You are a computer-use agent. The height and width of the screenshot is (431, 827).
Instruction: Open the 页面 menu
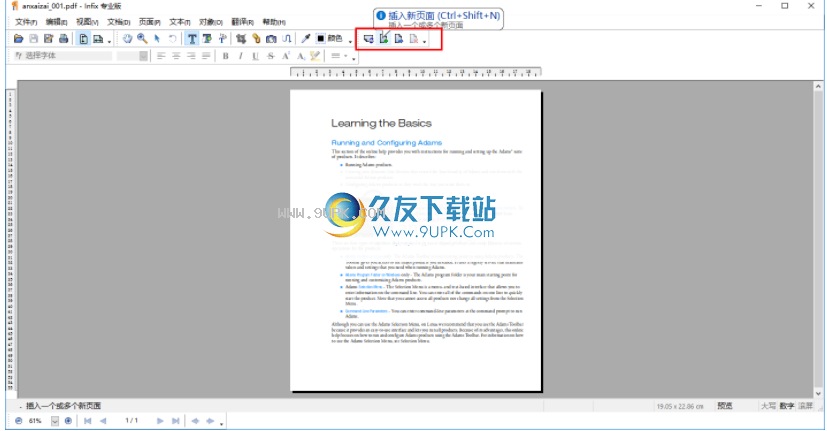coord(149,22)
